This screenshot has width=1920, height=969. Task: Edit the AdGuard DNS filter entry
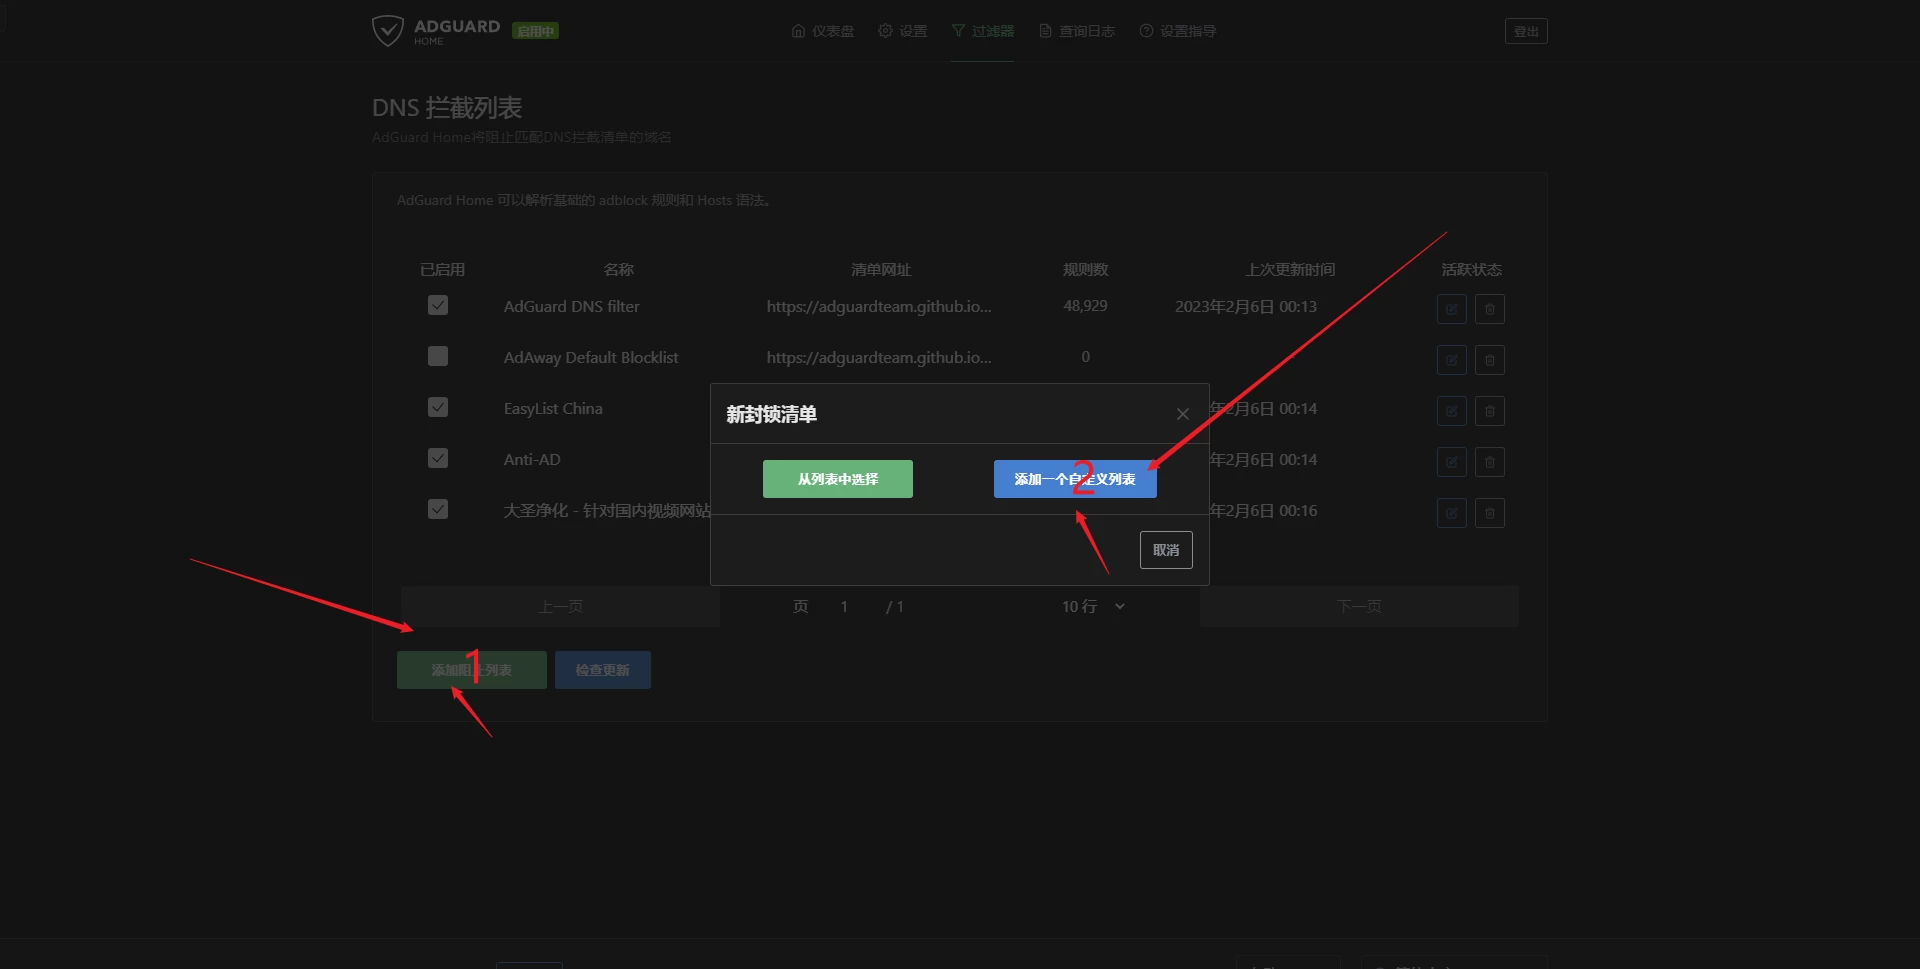(1452, 309)
